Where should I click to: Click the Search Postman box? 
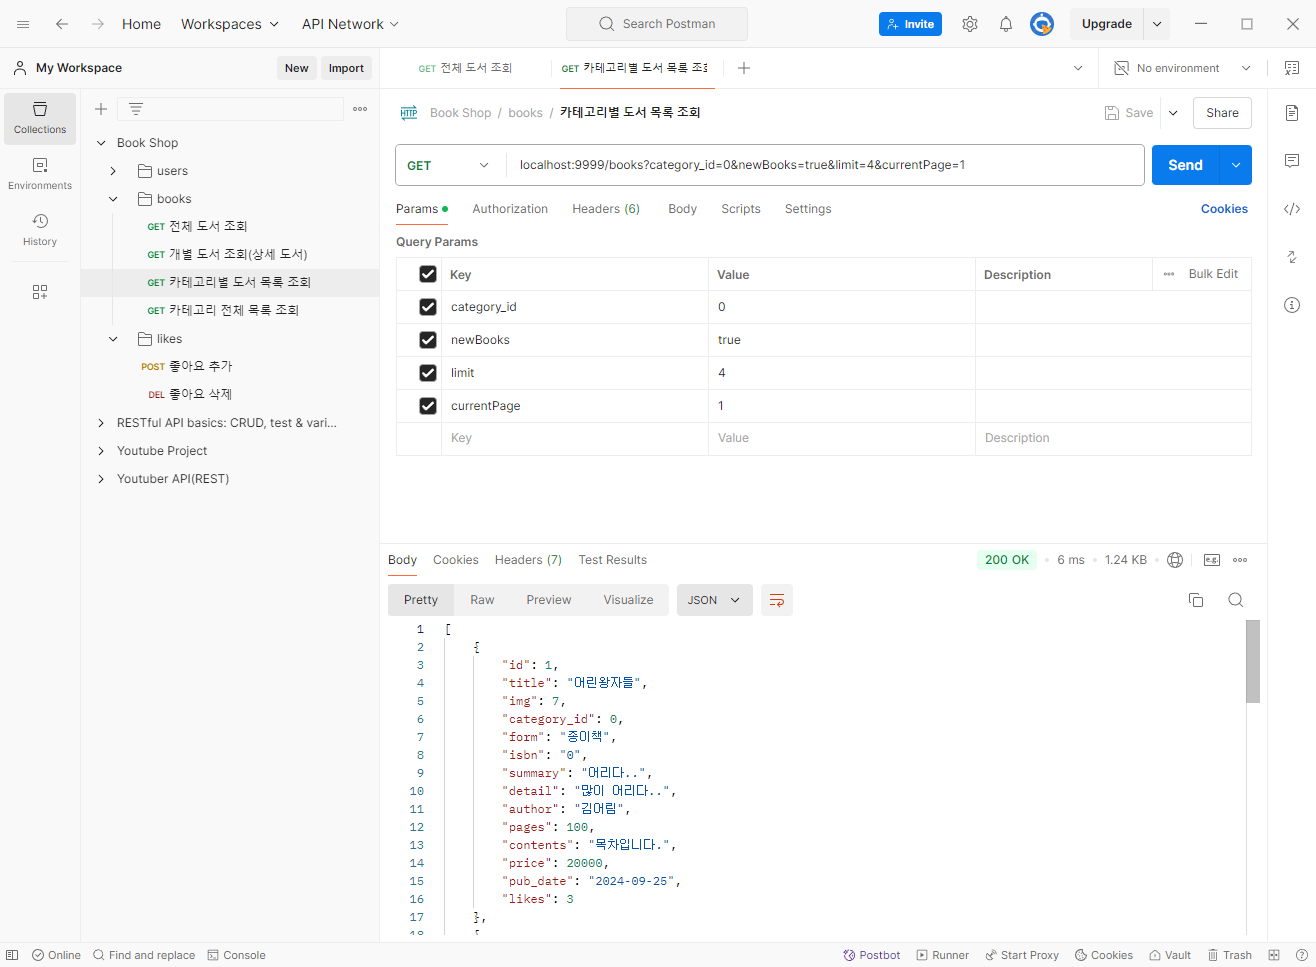pos(657,24)
